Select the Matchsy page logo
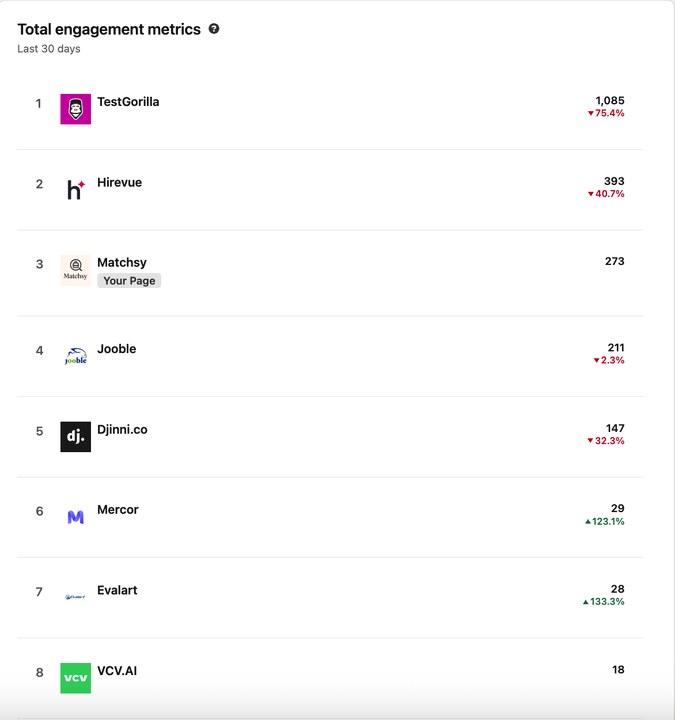Viewport: 675px width, 720px height. (x=75, y=270)
